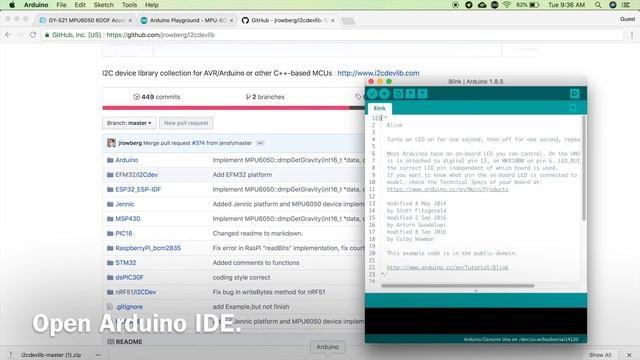Viewport: 640px width, 360px height.
Task: Click the New pull request button
Action: click(186, 123)
